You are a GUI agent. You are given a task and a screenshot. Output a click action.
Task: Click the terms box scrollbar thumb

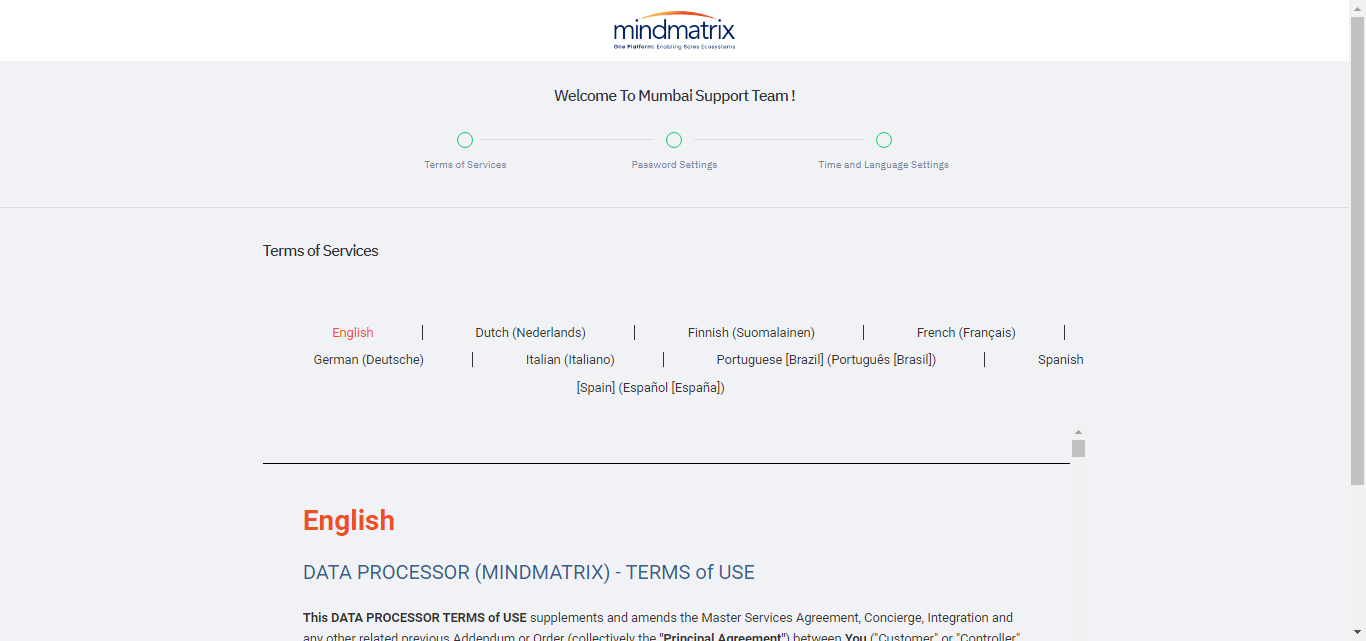point(1078,448)
